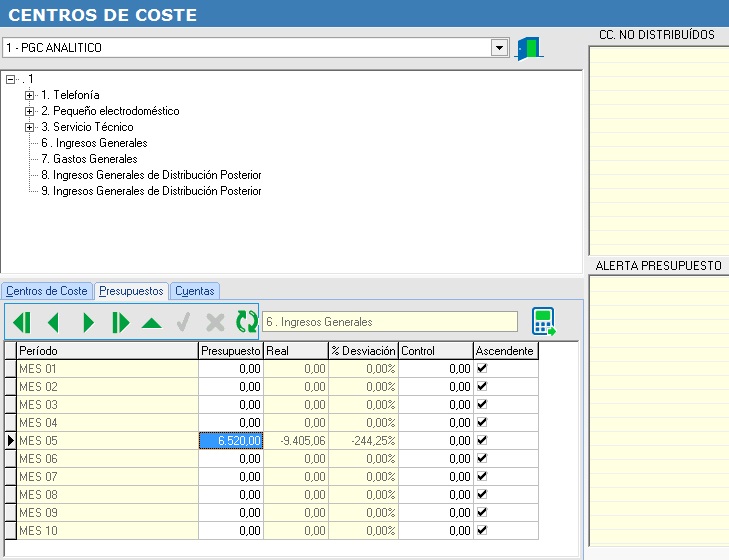Viewport: 729px width, 560px height.
Task: Click the ALERTA PRESUPUESTO list panel
Action: 659,411
